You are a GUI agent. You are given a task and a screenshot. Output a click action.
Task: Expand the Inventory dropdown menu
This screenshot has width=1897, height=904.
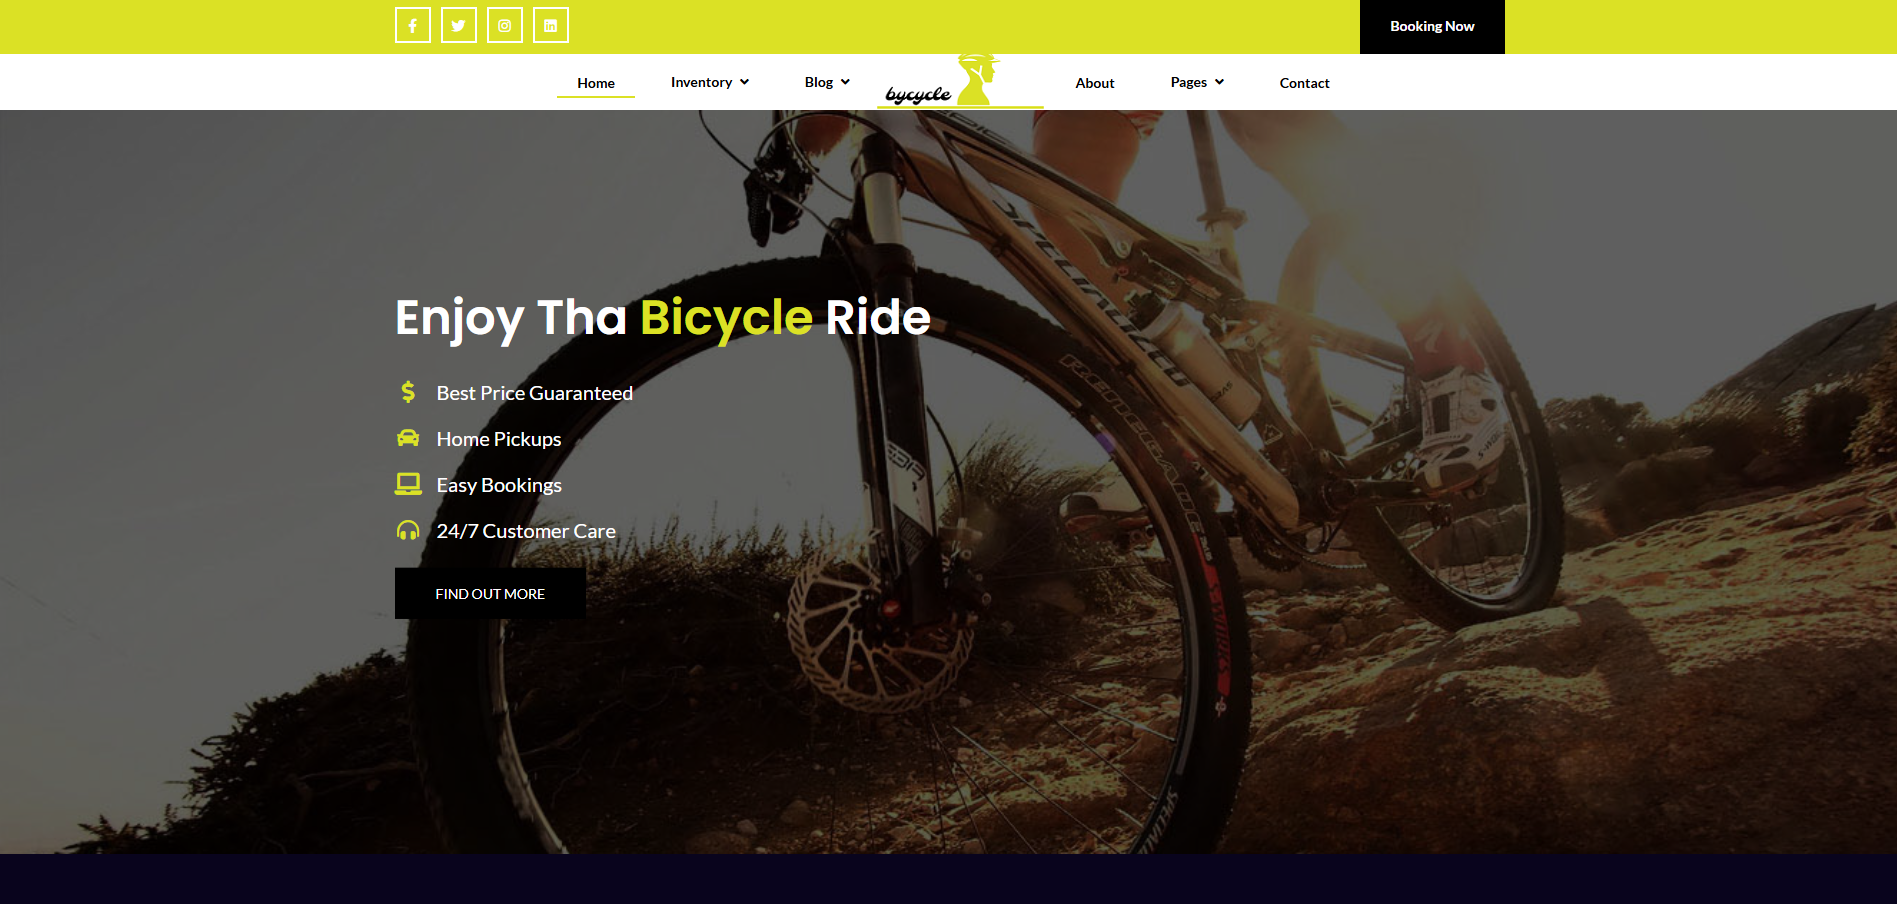click(710, 82)
